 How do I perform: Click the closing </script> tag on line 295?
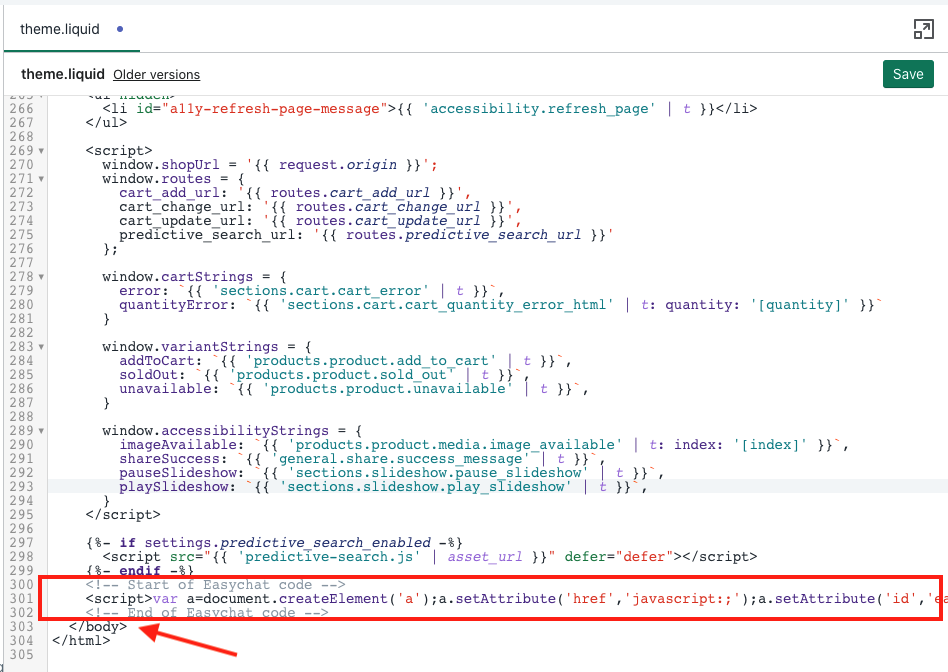[x=123, y=515]
